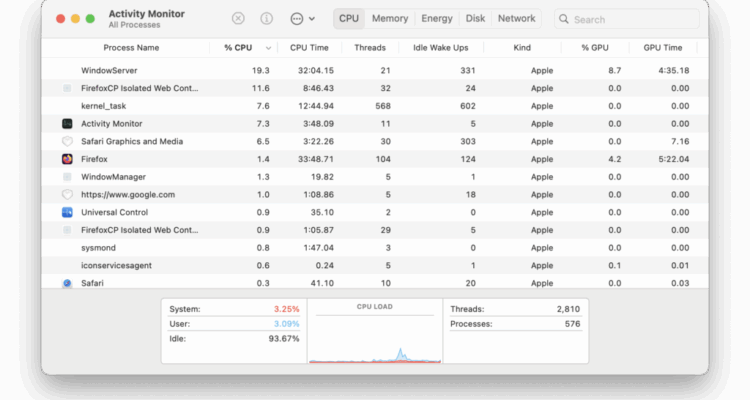Open the more options ellipsis menu
This screenshot has width=750, height=400.
pos(302,19)
